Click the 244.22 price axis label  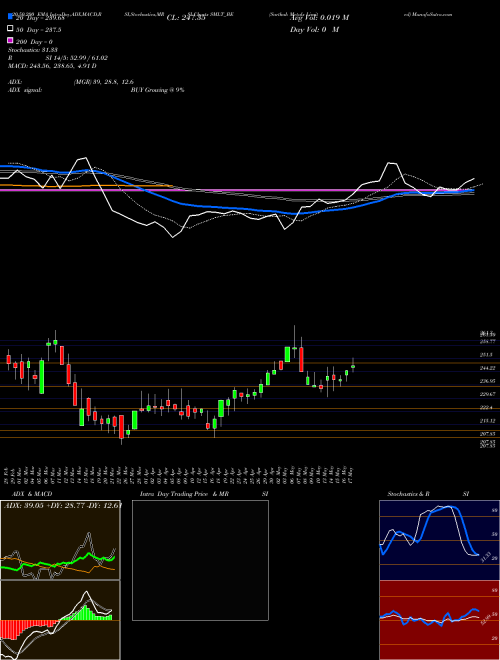point(487,368)
